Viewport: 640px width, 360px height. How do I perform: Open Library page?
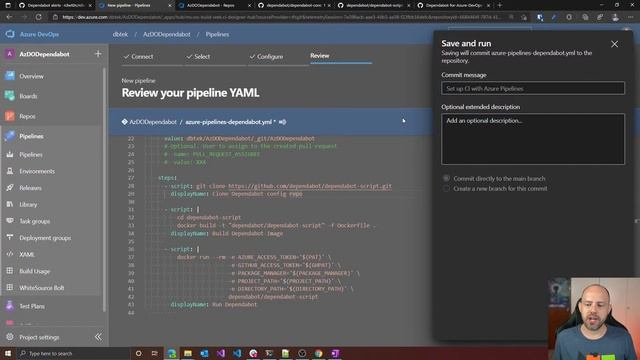(x=28, y=204)
